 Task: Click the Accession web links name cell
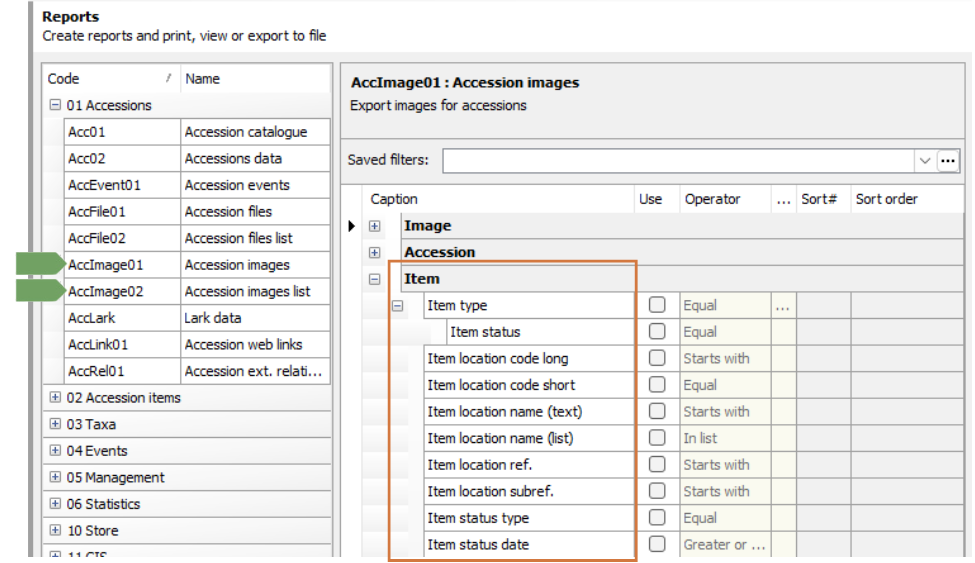[255, 345]
